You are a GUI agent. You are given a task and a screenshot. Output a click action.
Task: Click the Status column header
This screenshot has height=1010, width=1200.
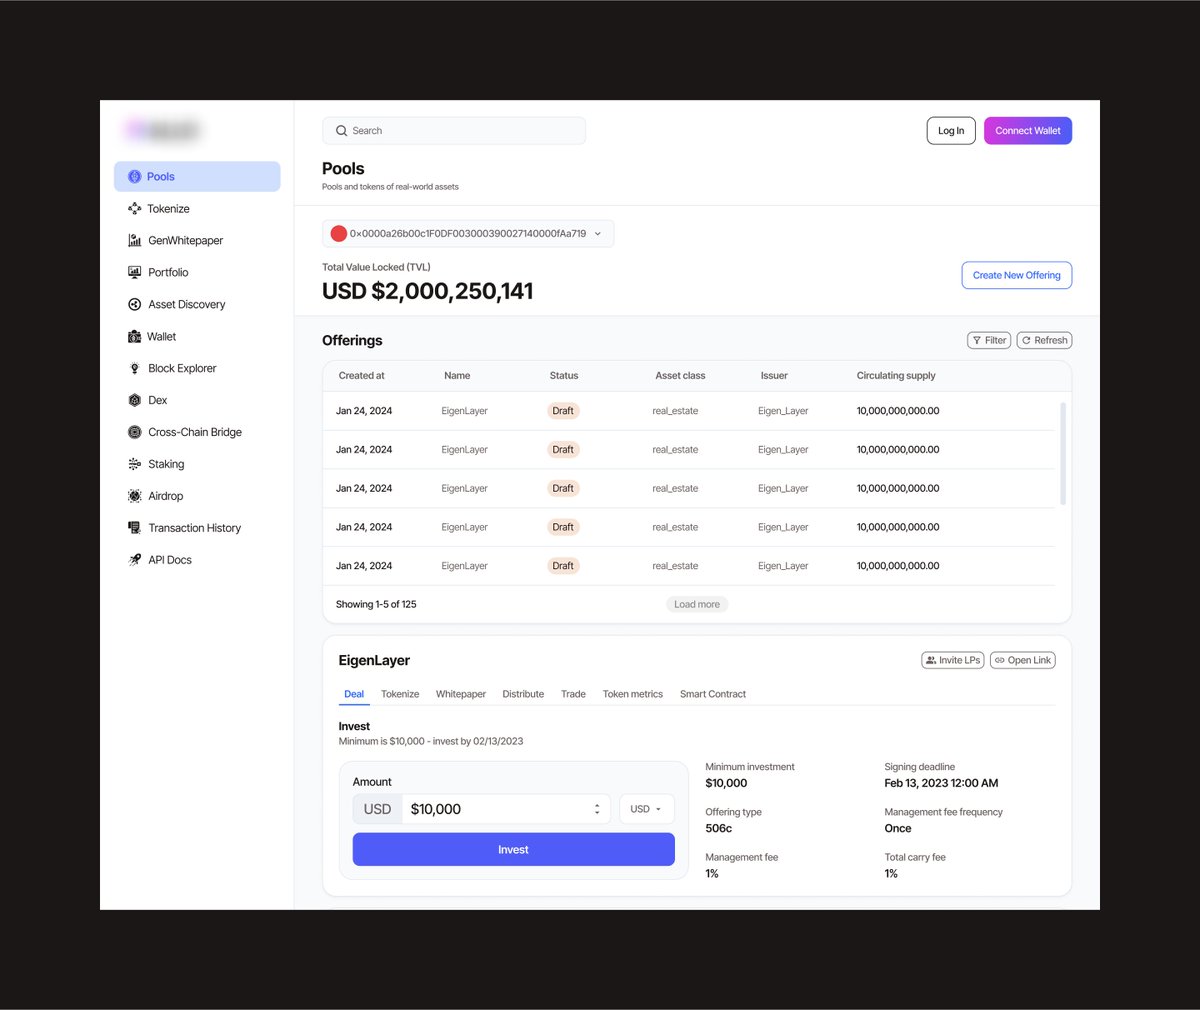click(x=564, y=376)
